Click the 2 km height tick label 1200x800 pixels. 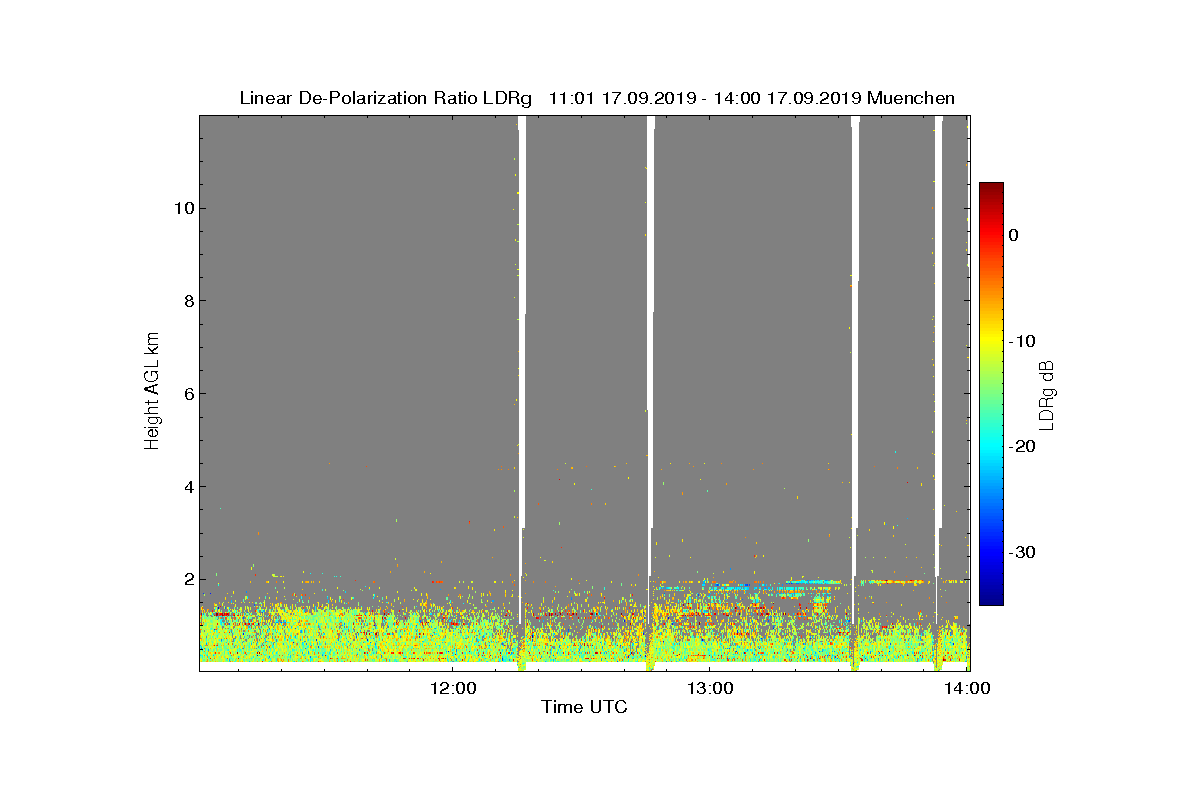point(188,579)
